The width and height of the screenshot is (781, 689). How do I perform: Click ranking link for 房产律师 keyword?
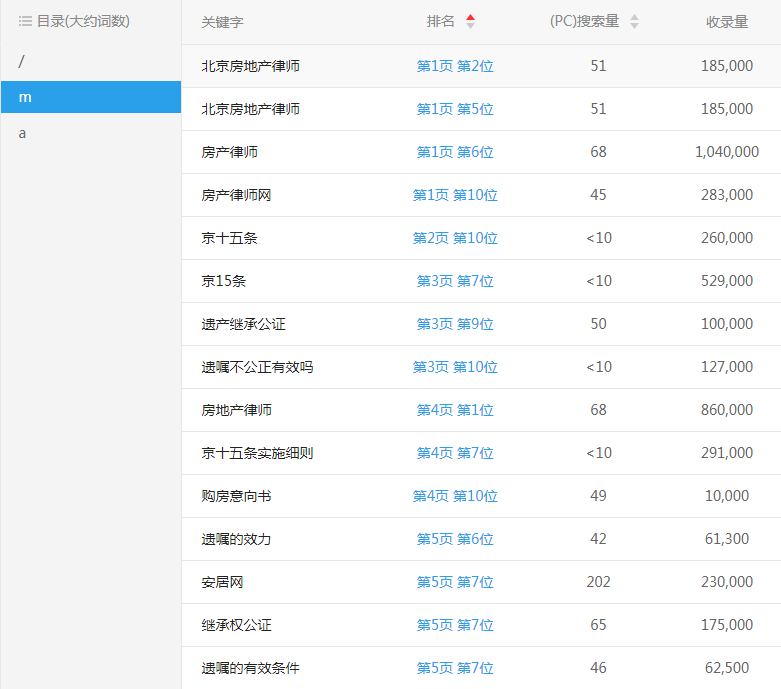(455, 152)
